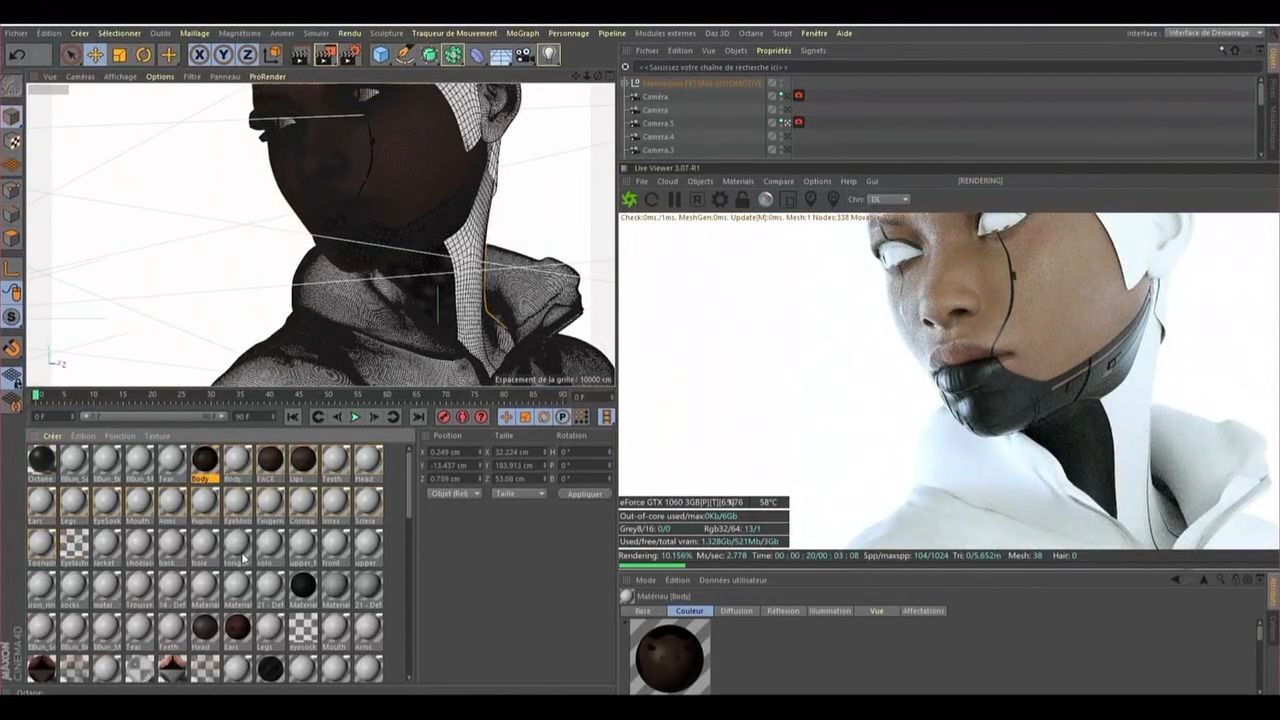Add a Cube primitive object
Viewport: 1280px width, 720px height.
coord(381,55)
